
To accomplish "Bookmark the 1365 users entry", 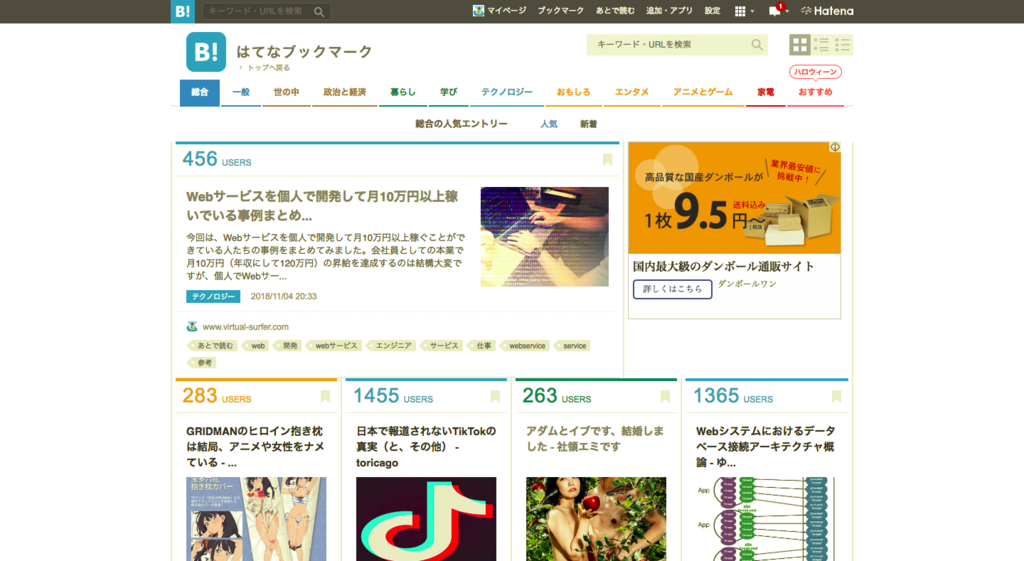I will (836, 396).
